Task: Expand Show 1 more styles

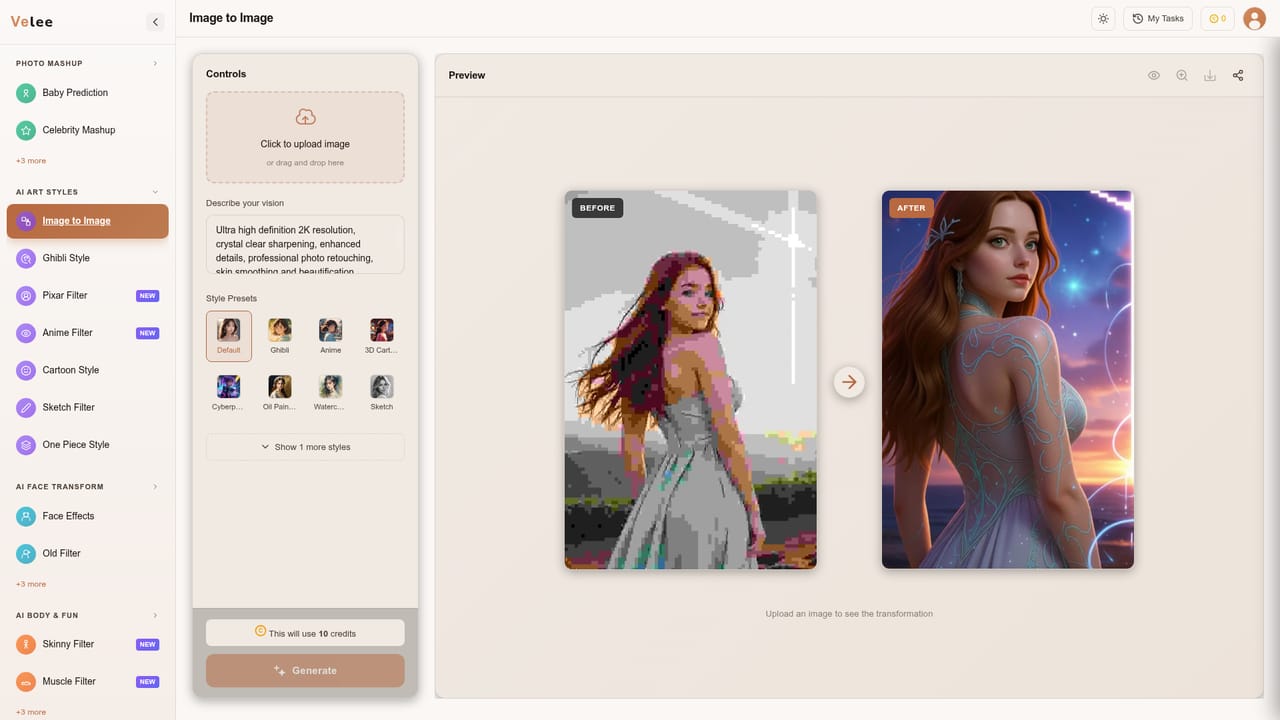Action: click(x=305, y=447)
